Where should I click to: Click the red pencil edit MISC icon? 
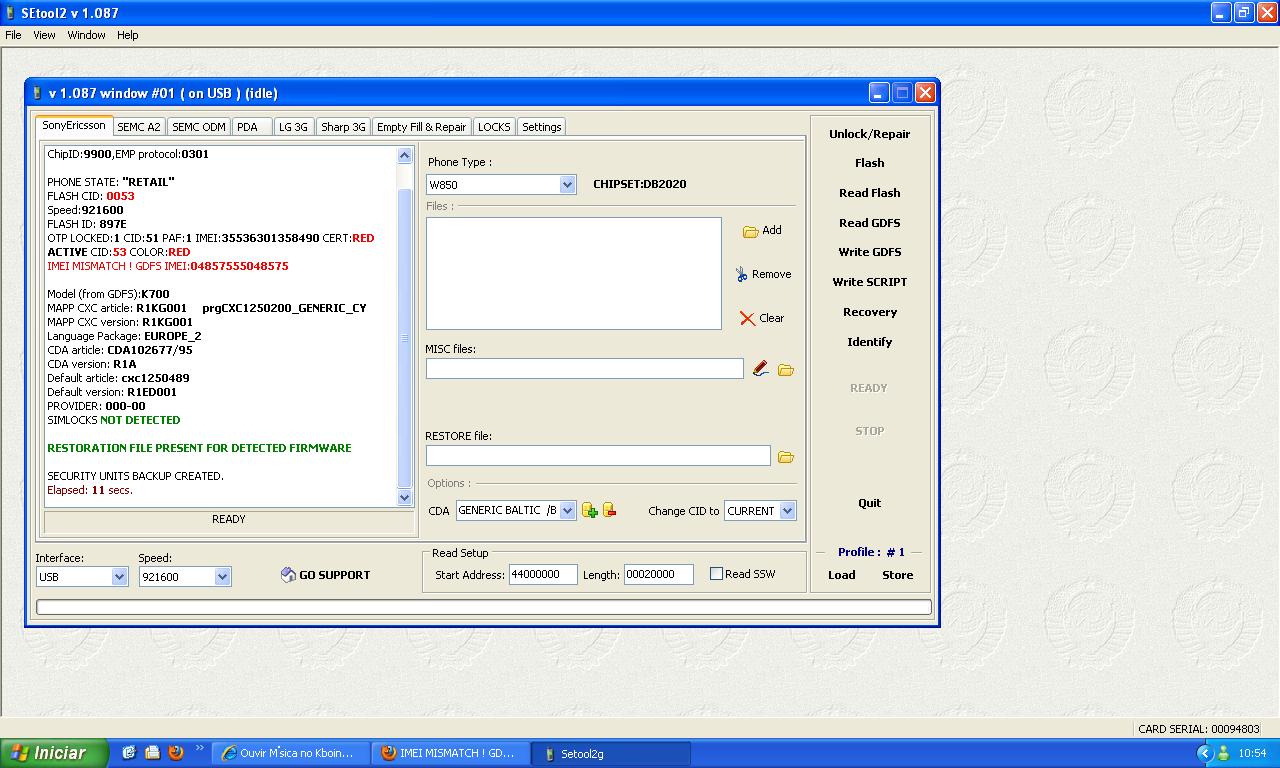point(761,369)
